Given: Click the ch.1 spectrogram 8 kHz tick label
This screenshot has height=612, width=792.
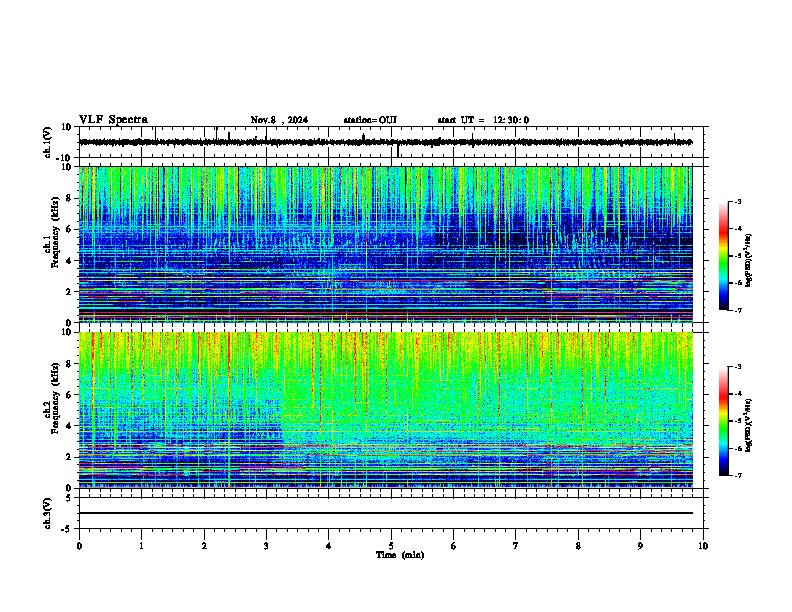Looking at the screenshot, I should pyautogui.click(x=70, y=198).
